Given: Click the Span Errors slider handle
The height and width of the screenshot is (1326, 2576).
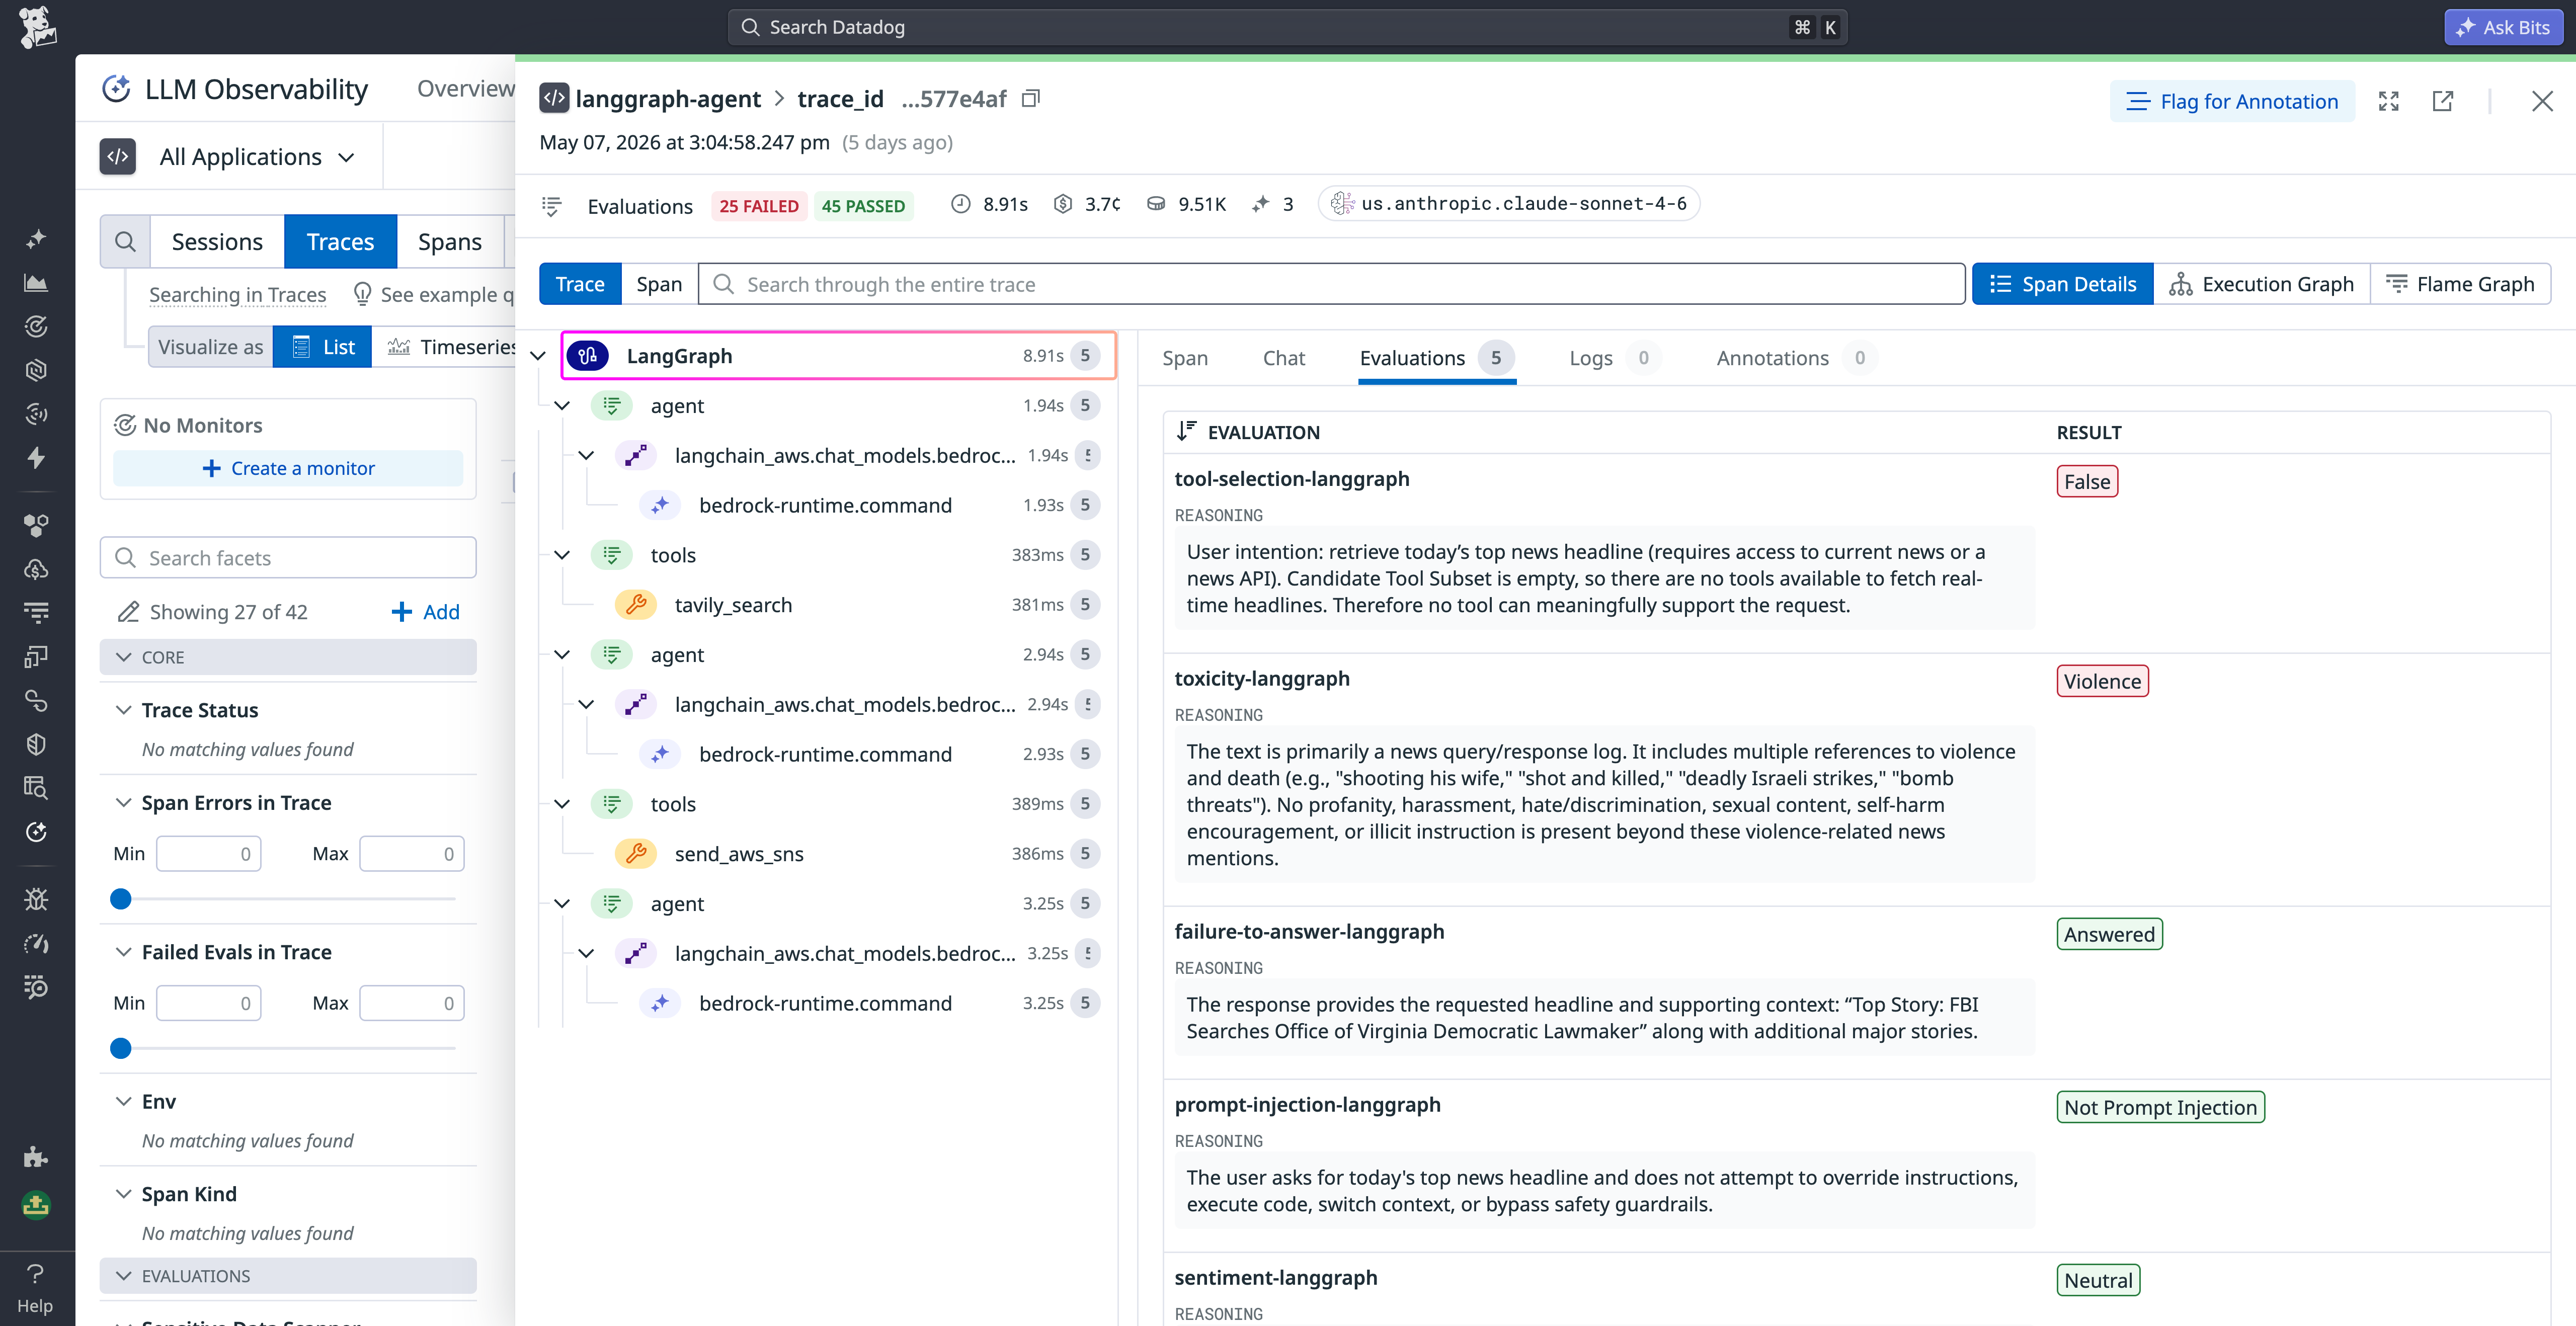Looking at the screenshot, I should 121,899.
